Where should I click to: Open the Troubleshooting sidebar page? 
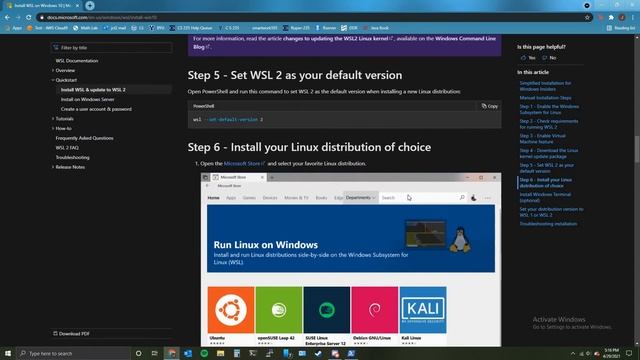(x=72, y=157)
